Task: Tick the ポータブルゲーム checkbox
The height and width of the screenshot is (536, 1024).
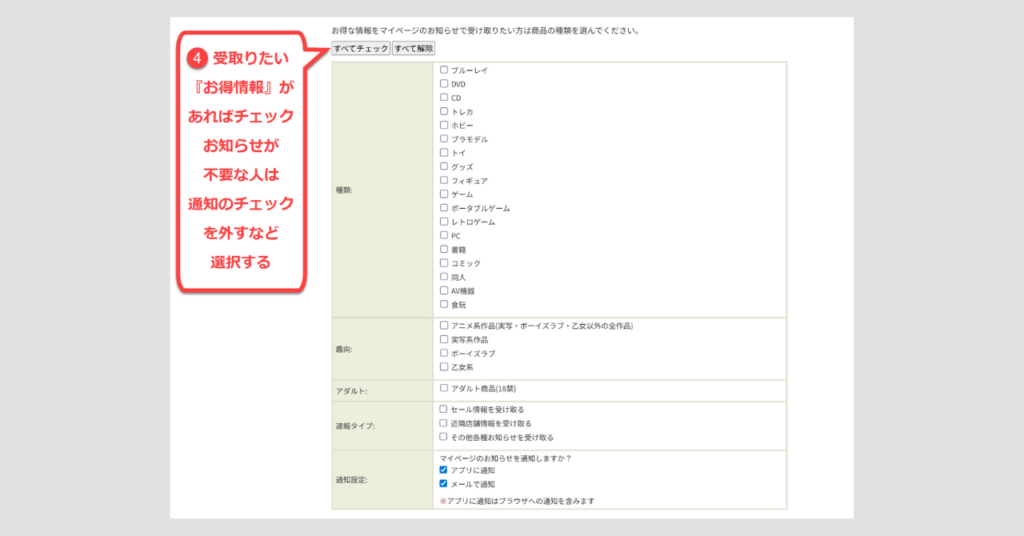Action: [444, 208]
